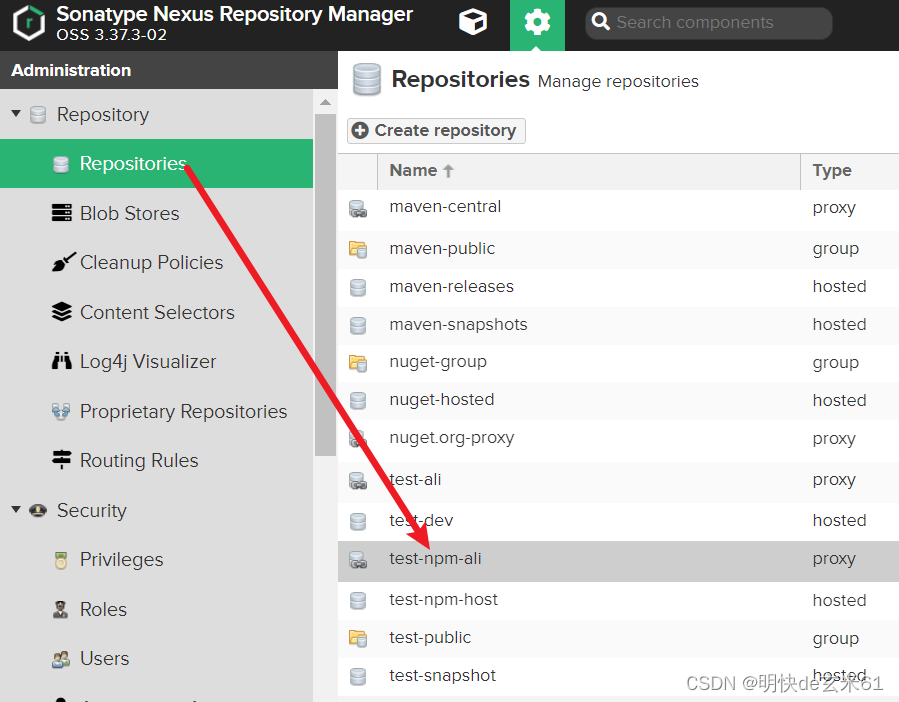The image size is (899, 702).
Task: Open the test-npm-host repository row
Action: coord(619,600)
